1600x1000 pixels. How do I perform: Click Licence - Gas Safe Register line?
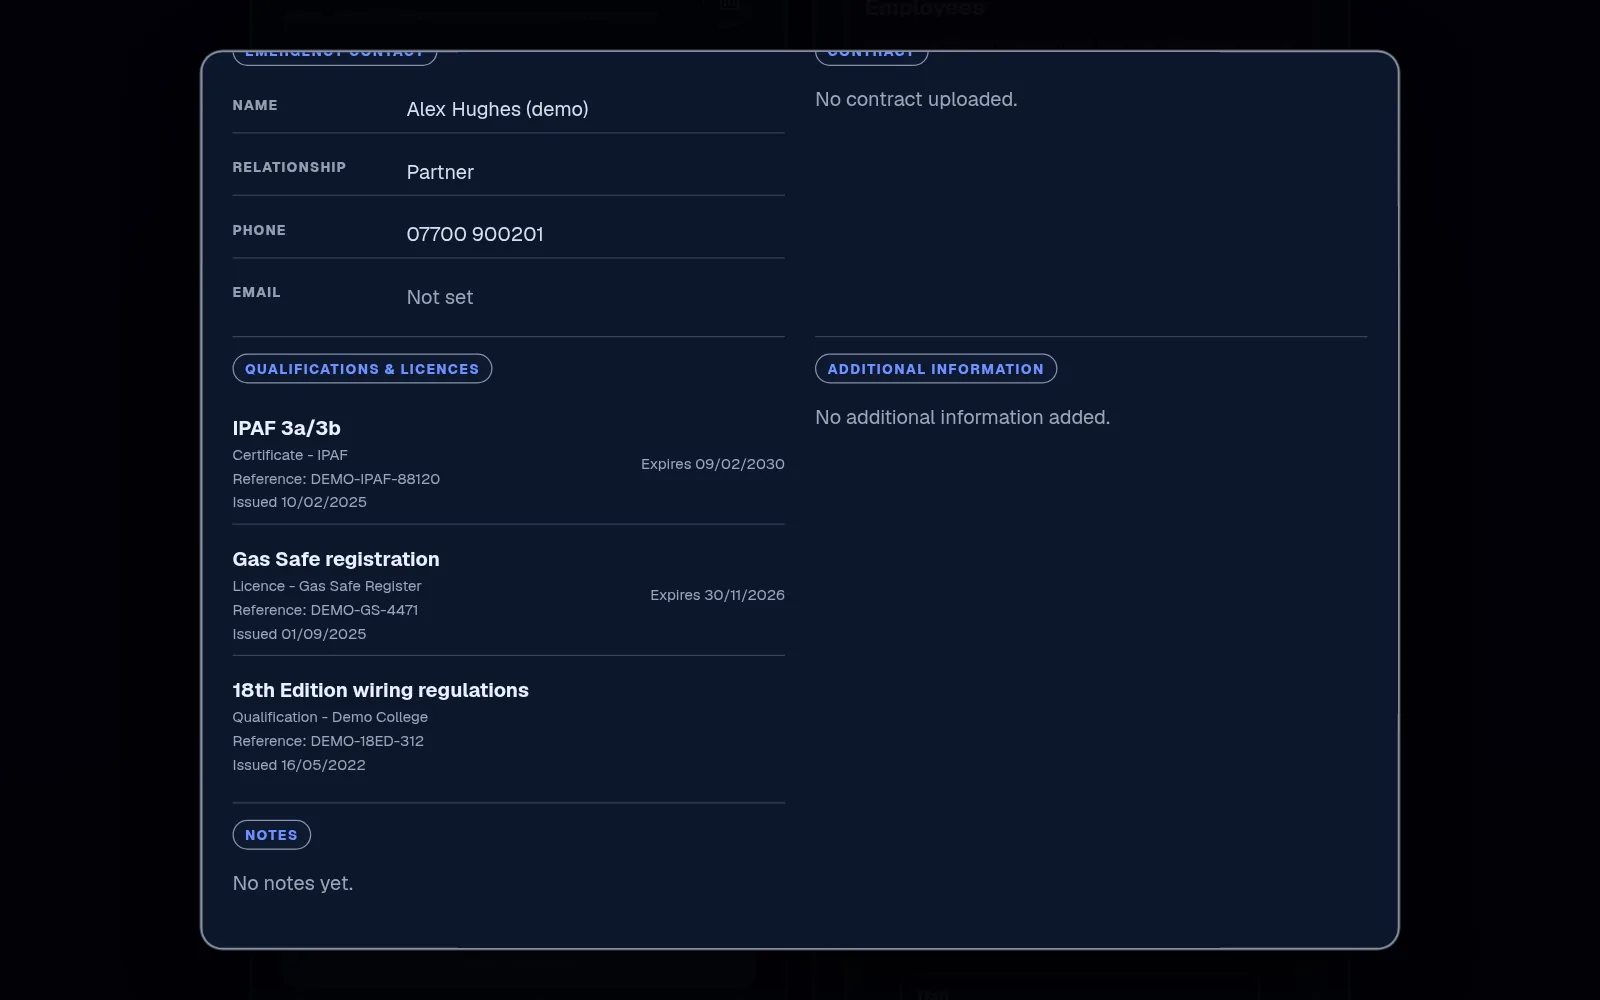[327, 586]
